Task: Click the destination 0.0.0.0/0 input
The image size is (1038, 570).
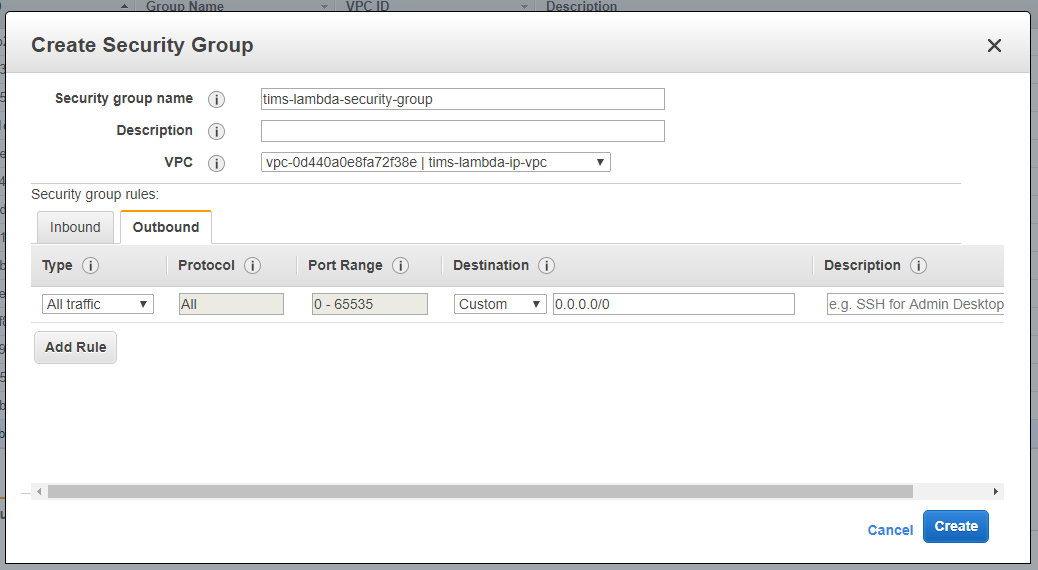Action: click(674, 304)
